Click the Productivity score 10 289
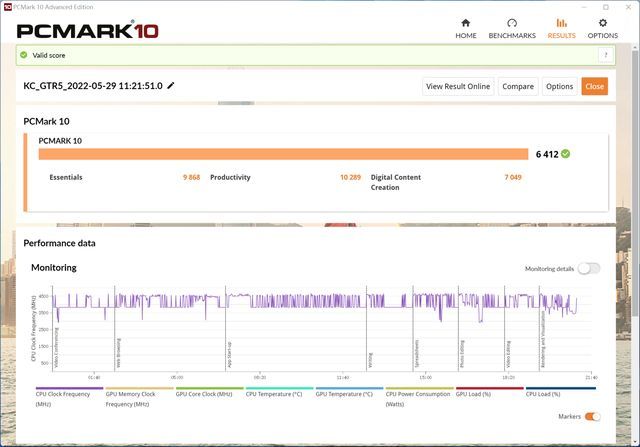 (x=350, y=177)
